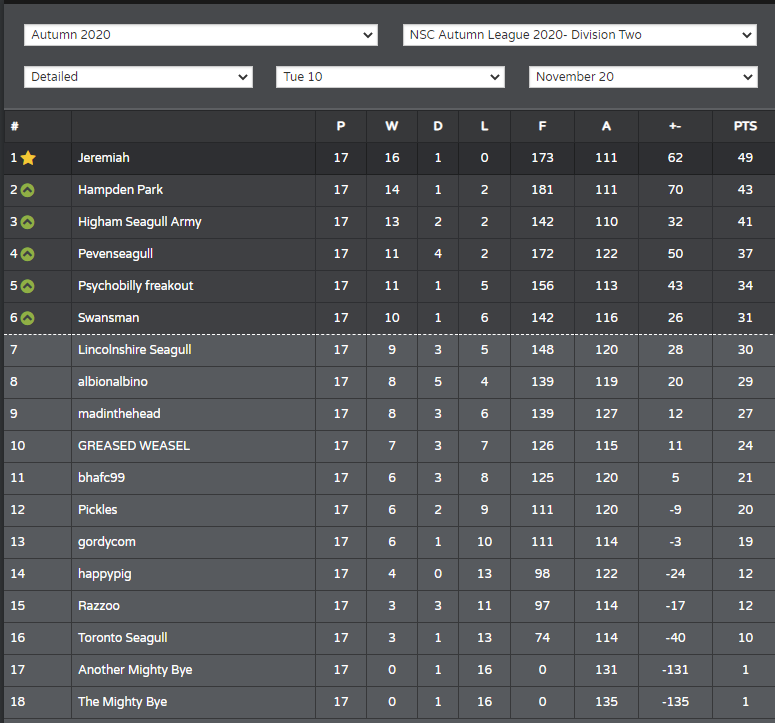This screenshot has height=723, width=775.
Task: Click the green up-arrow icon beside Hampden Park
Action: coord(28,190)
